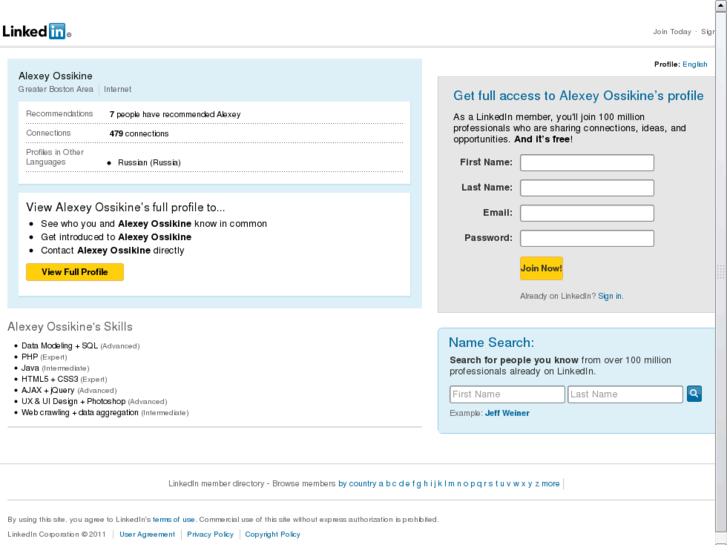Focus the Email input field
727x545 pixels.
pyautogui.click(x=587, y=213)
